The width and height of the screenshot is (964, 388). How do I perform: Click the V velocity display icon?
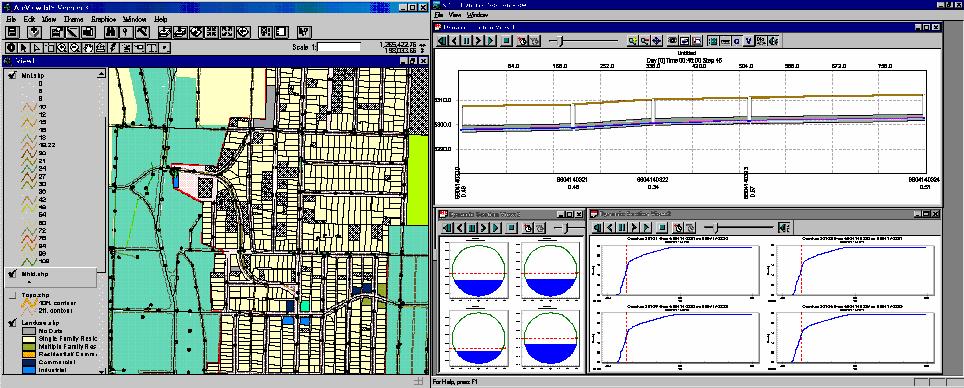pyautogui.click(x=748, y=41)
